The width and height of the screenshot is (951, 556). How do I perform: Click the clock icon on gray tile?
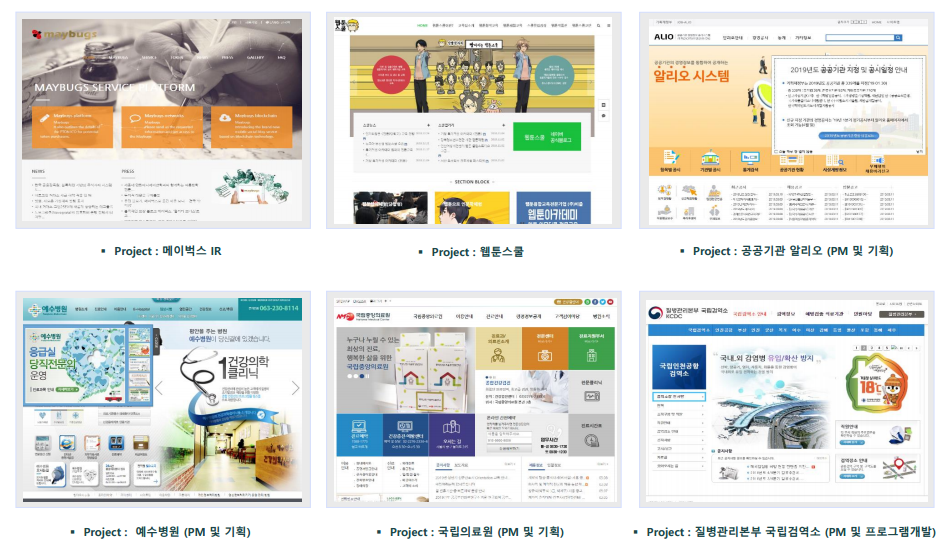591,441
